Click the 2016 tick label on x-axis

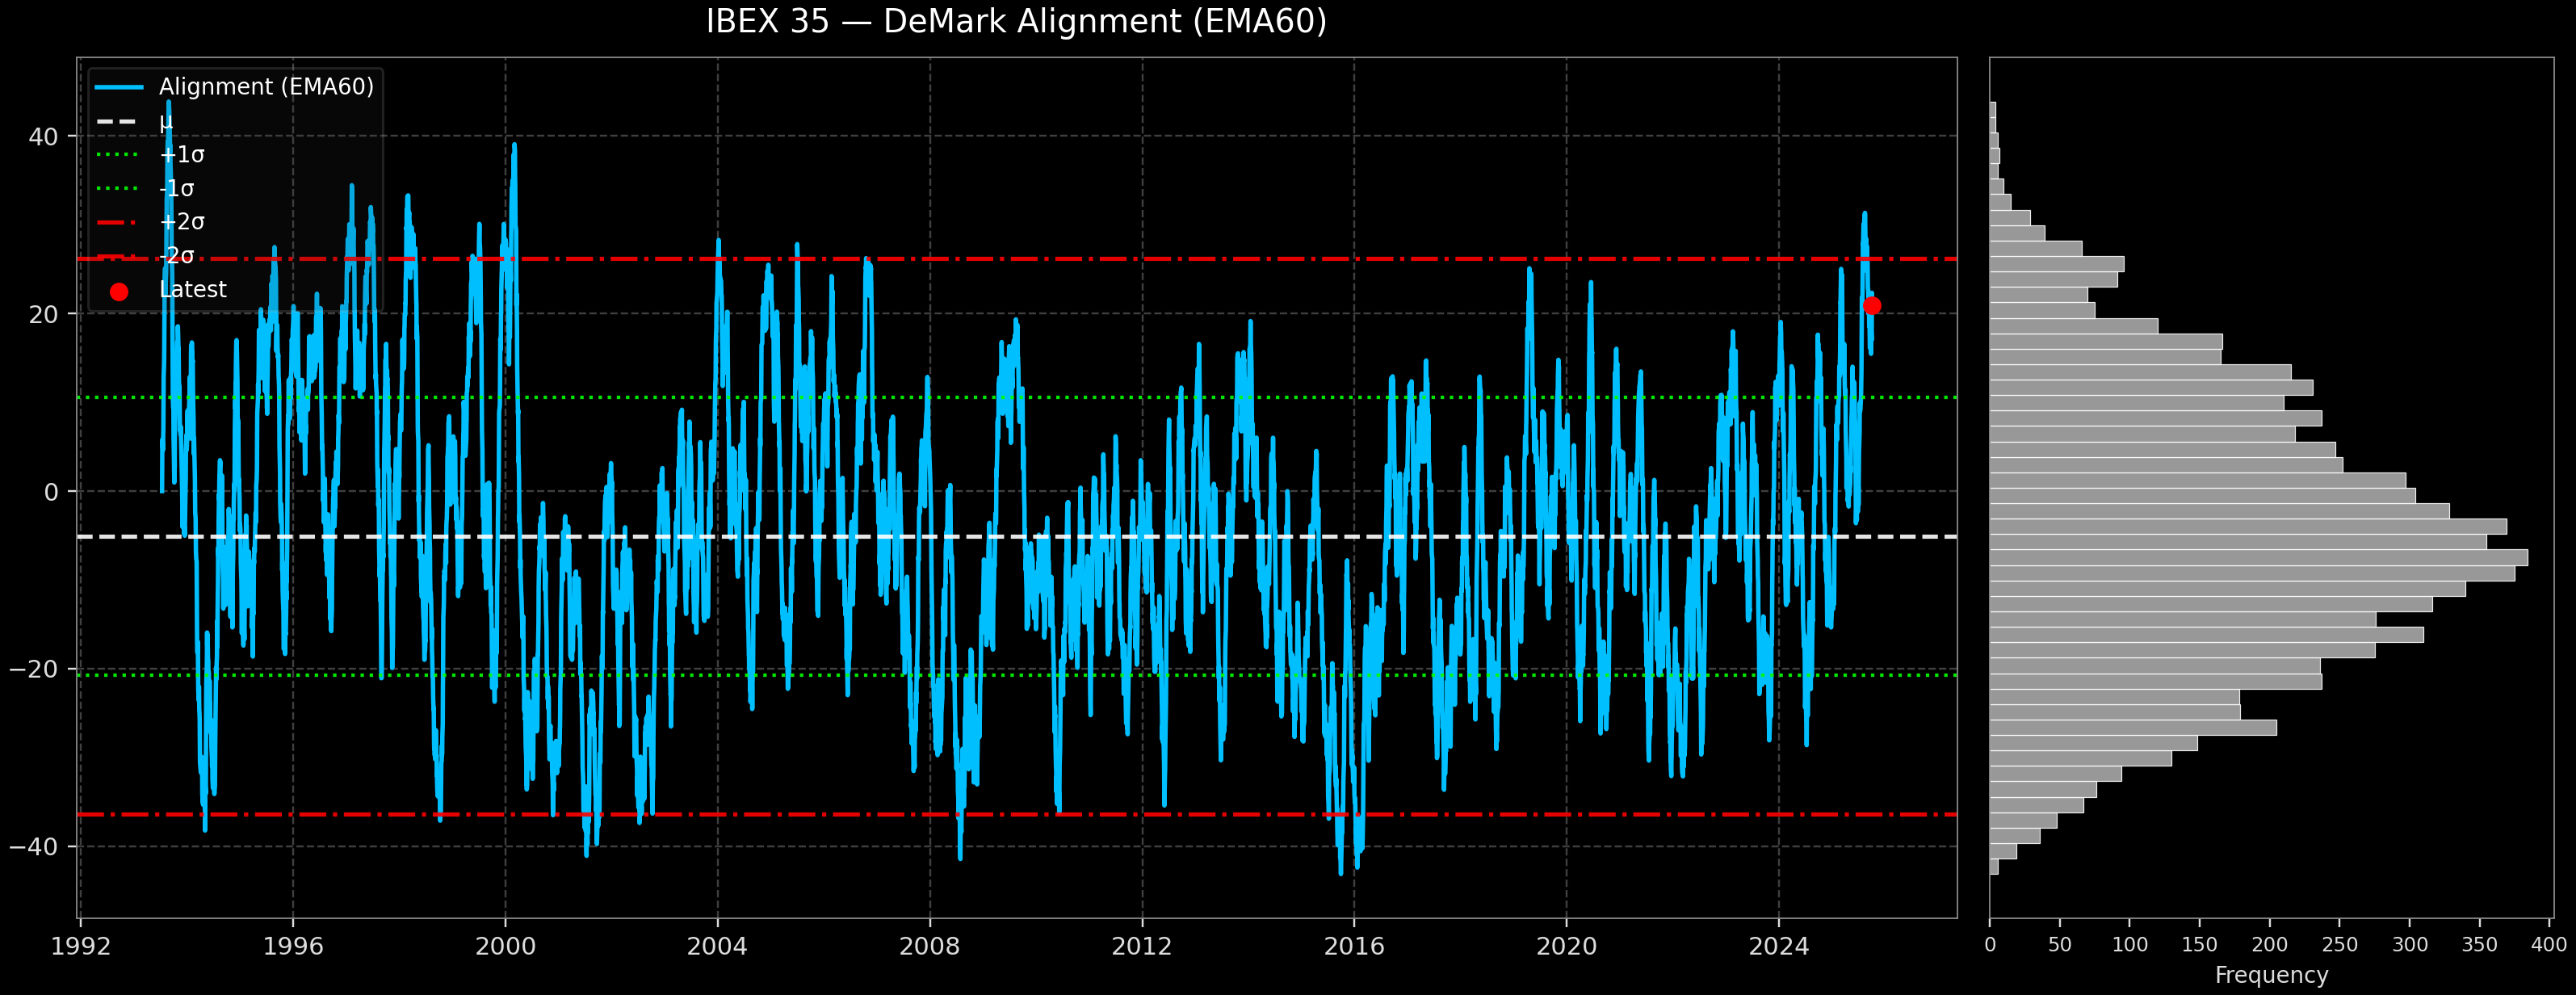(x=1354, y=947)
